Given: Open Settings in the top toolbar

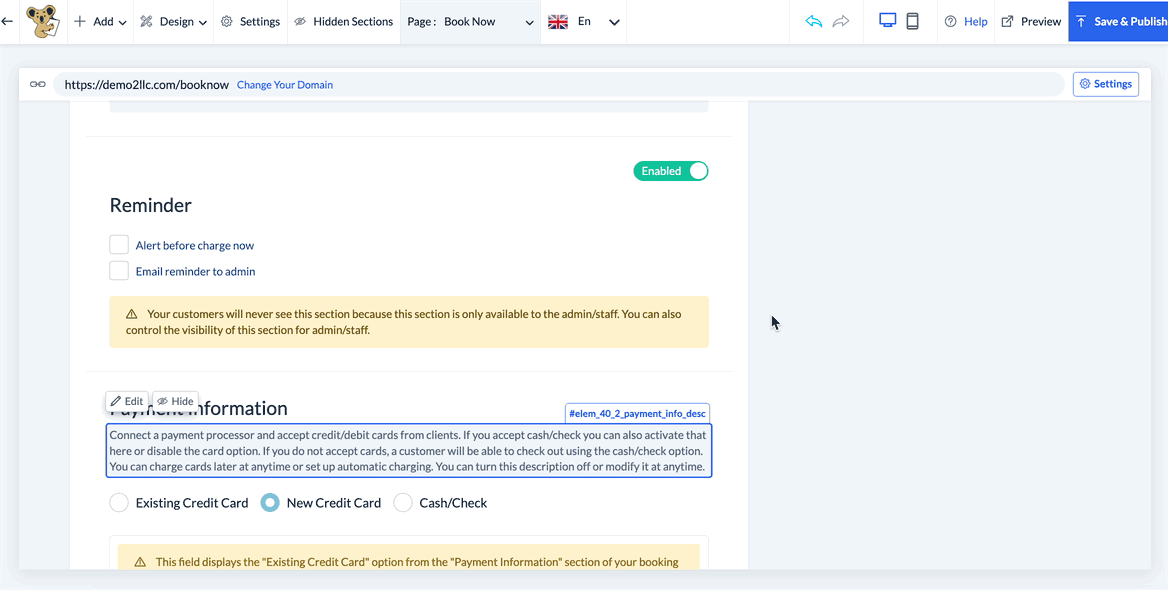Looking at the screenshot, I should pyautogui.click(x=250, y=21).
